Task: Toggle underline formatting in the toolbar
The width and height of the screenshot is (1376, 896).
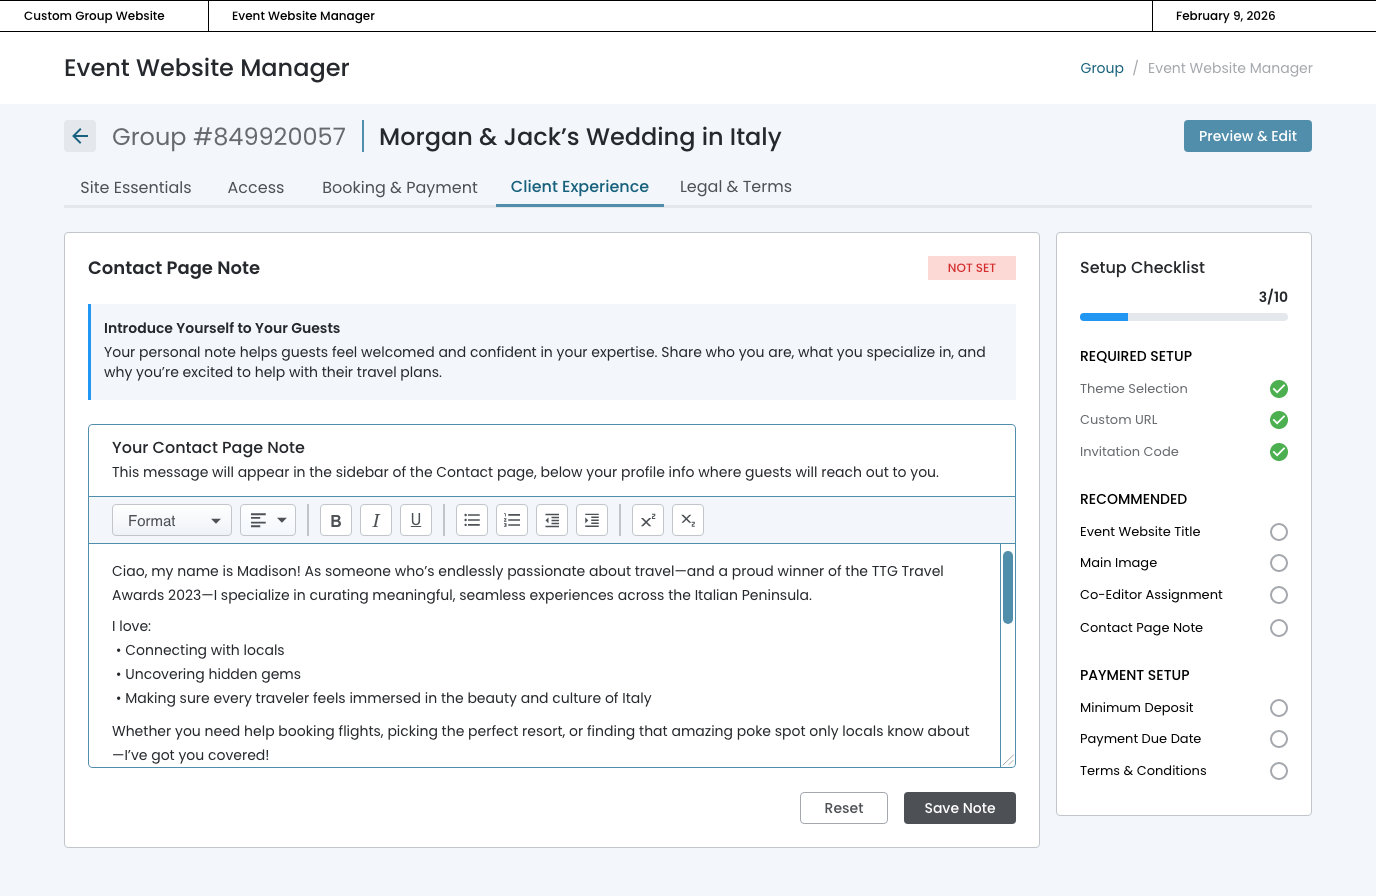Action: coord(416,520)
